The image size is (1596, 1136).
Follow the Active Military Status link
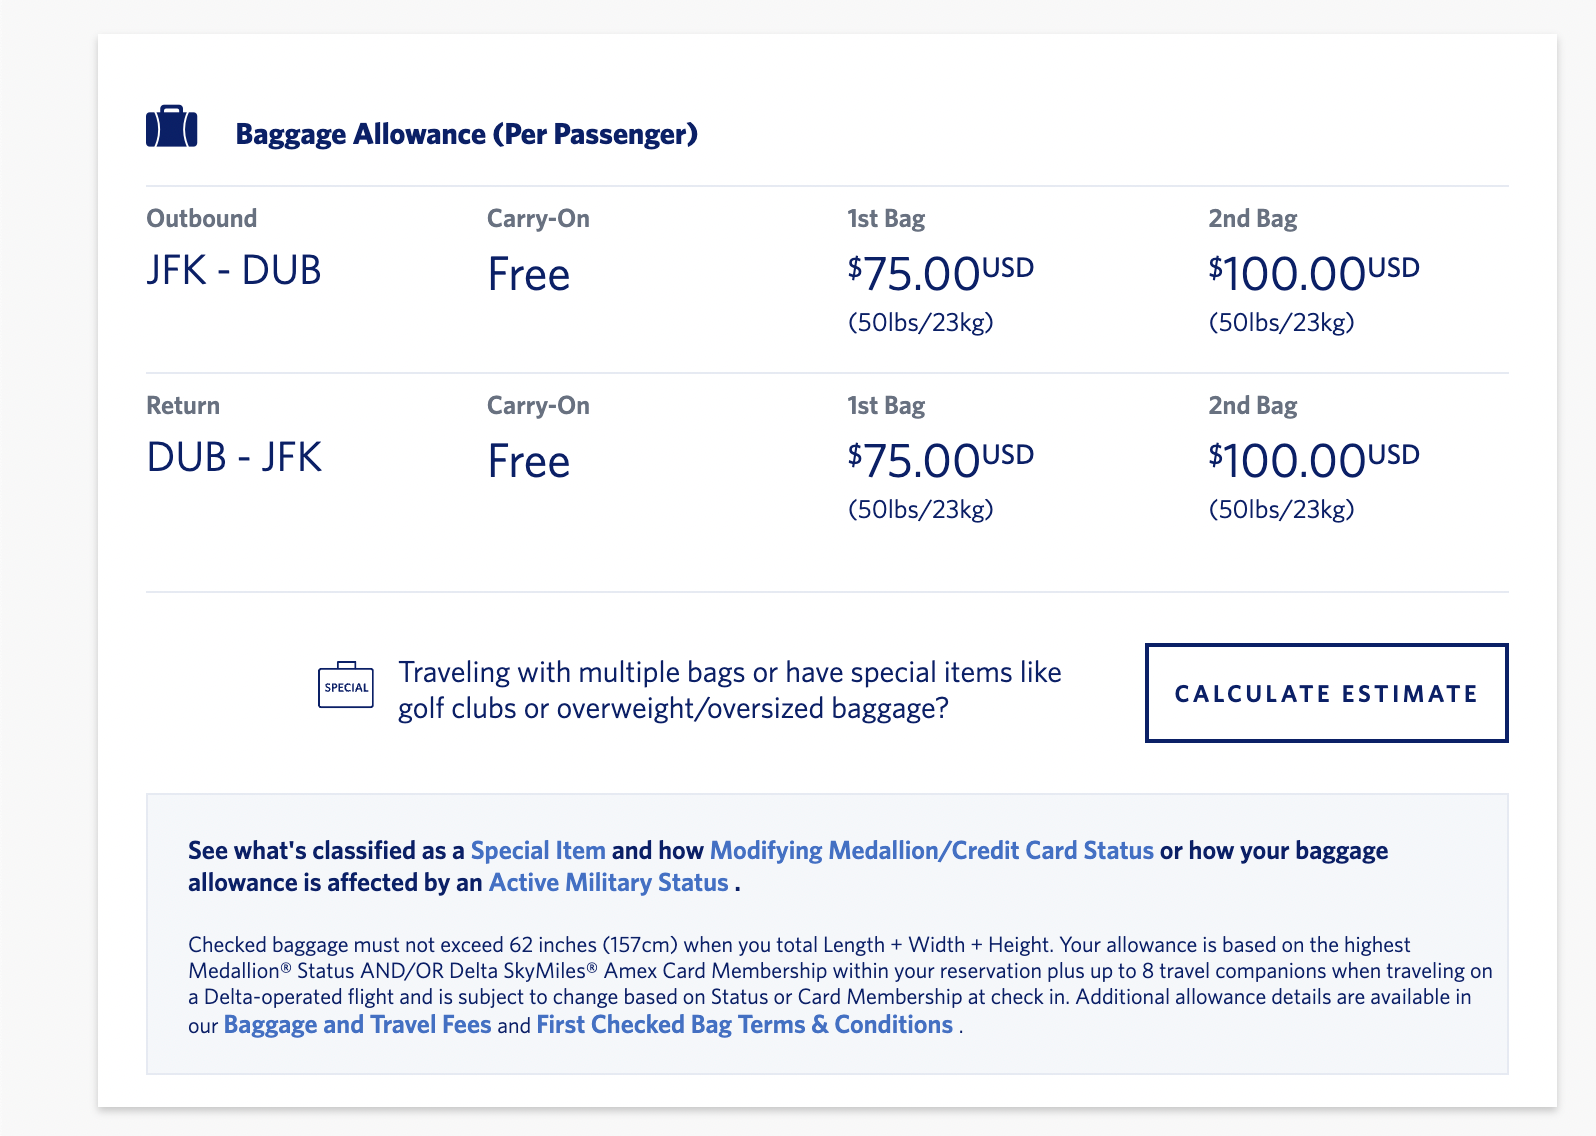pyautogui.click(x=608, y=883)
